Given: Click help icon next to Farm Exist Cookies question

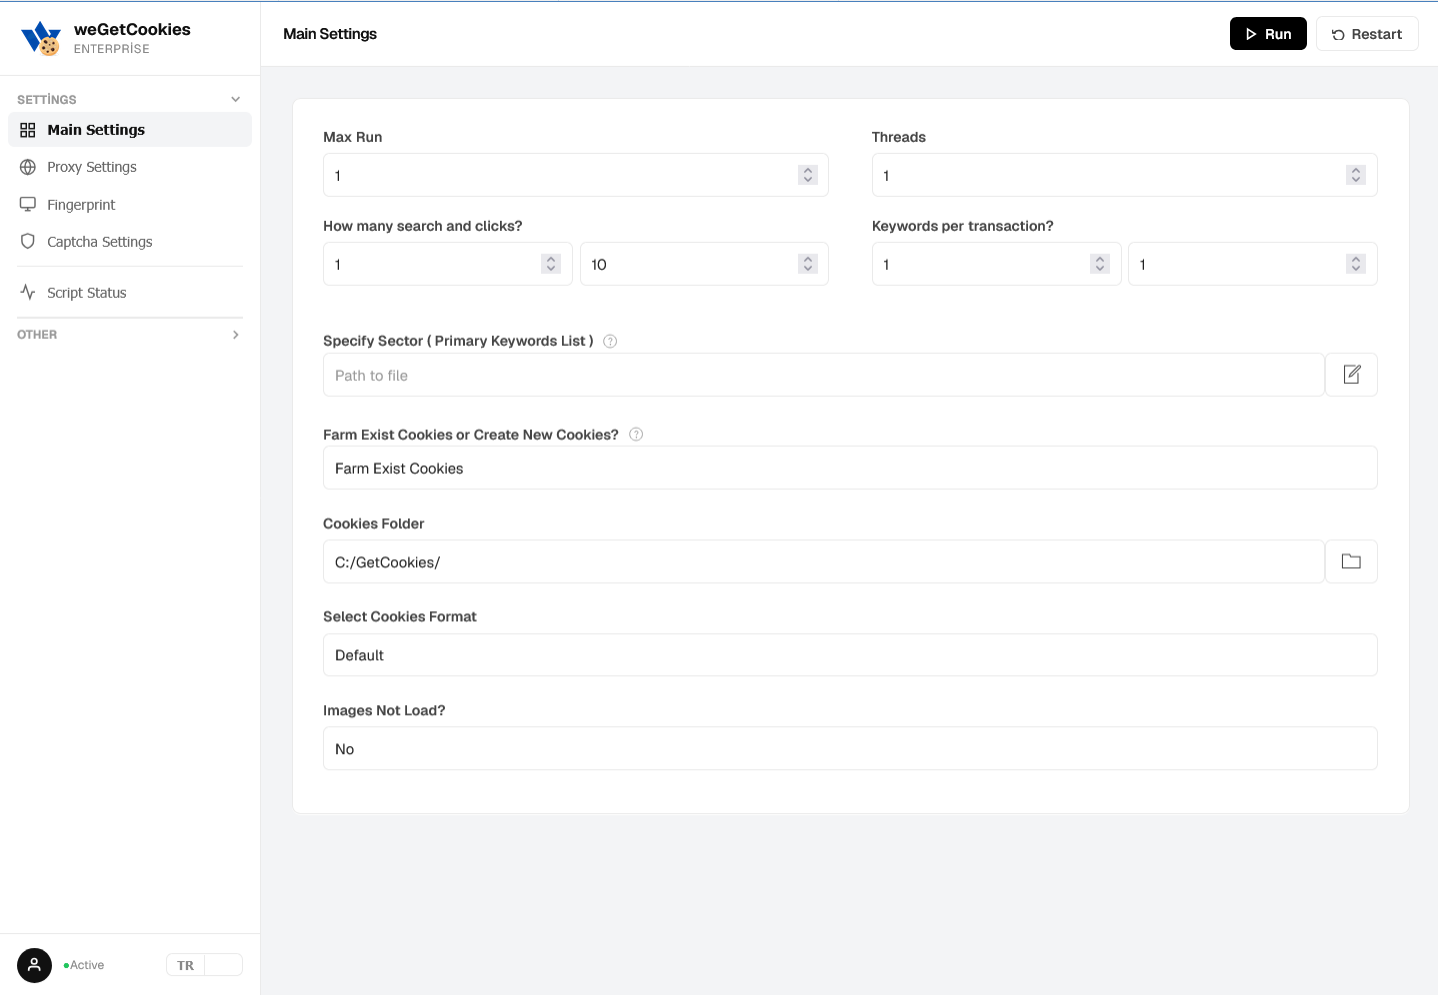Looking at the screenshot, I should coord(636,435).
